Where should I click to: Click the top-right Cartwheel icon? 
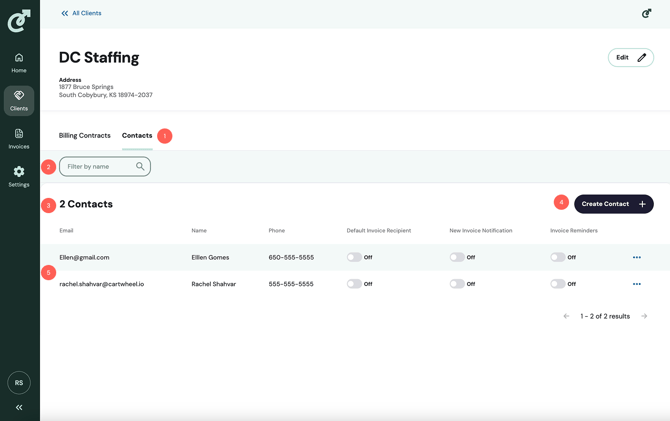tap(646, 13)
